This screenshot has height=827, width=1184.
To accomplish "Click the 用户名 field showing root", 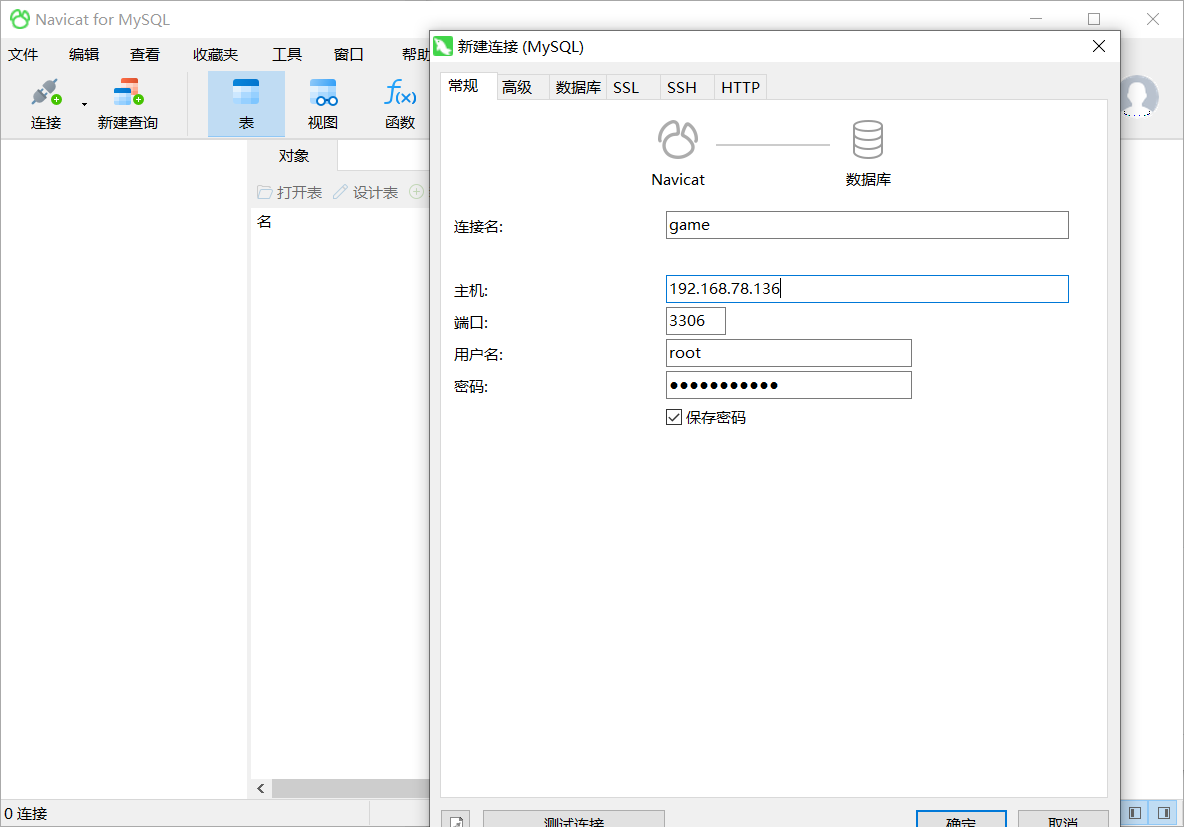I will click(788, 353).
